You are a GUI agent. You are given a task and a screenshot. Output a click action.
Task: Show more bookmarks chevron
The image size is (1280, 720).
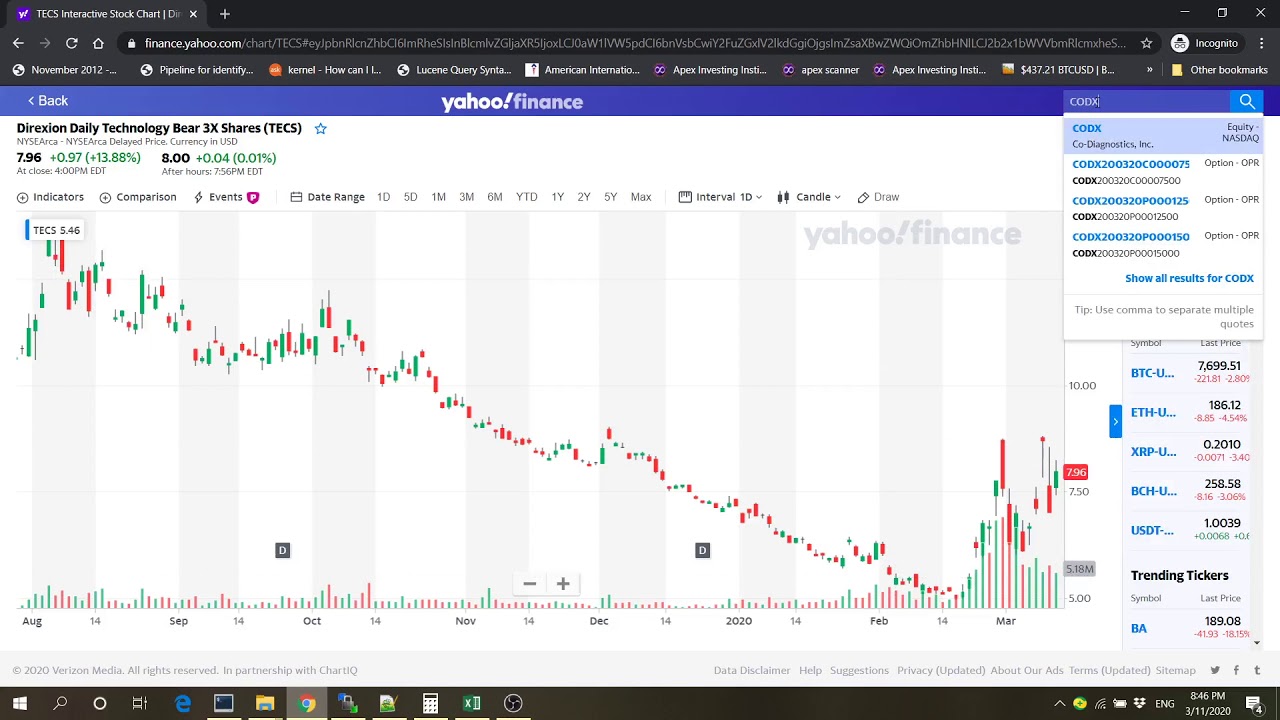pyautogui.click(x=1149, y=70)
